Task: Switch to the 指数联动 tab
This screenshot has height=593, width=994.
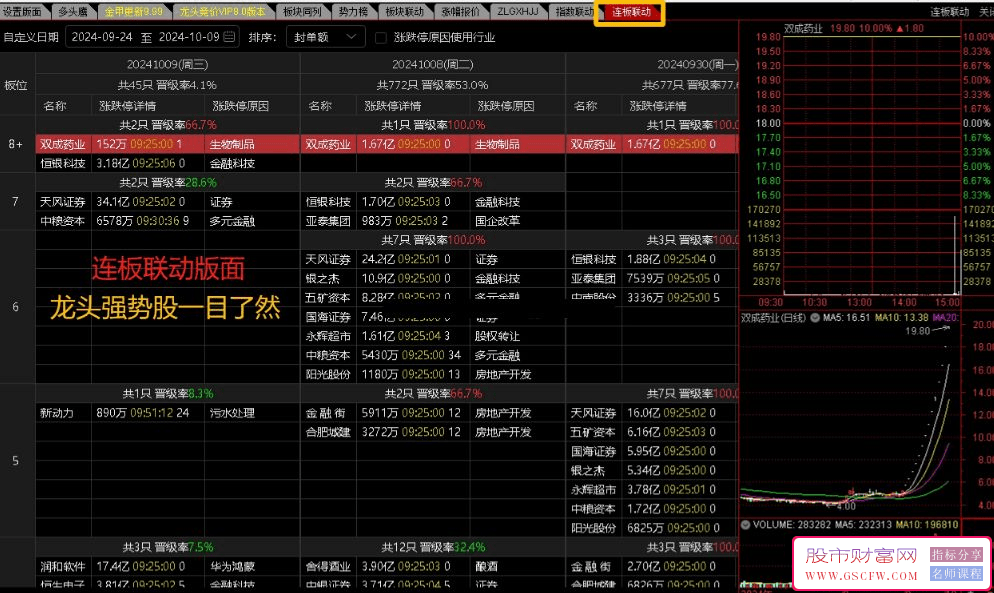Action: [574, 11]
